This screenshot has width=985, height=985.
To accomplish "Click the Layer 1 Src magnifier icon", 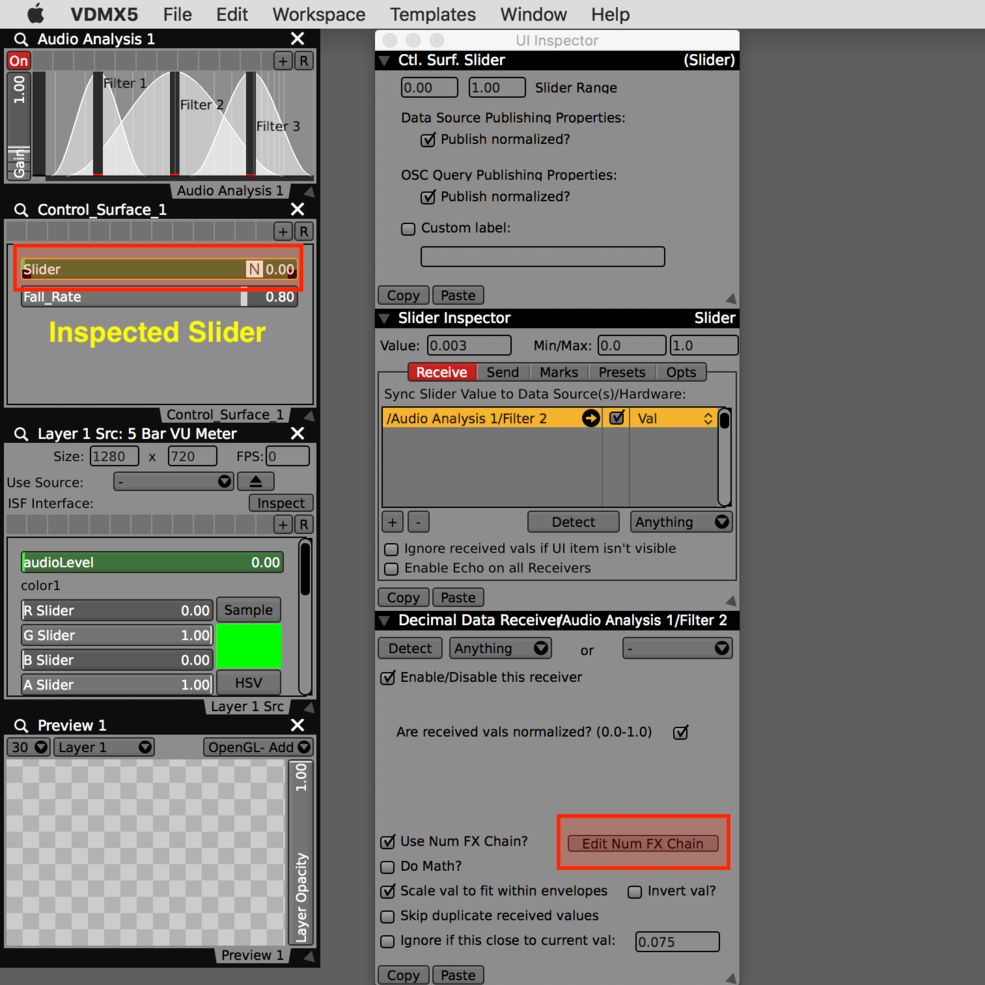I will coord(21,433).
